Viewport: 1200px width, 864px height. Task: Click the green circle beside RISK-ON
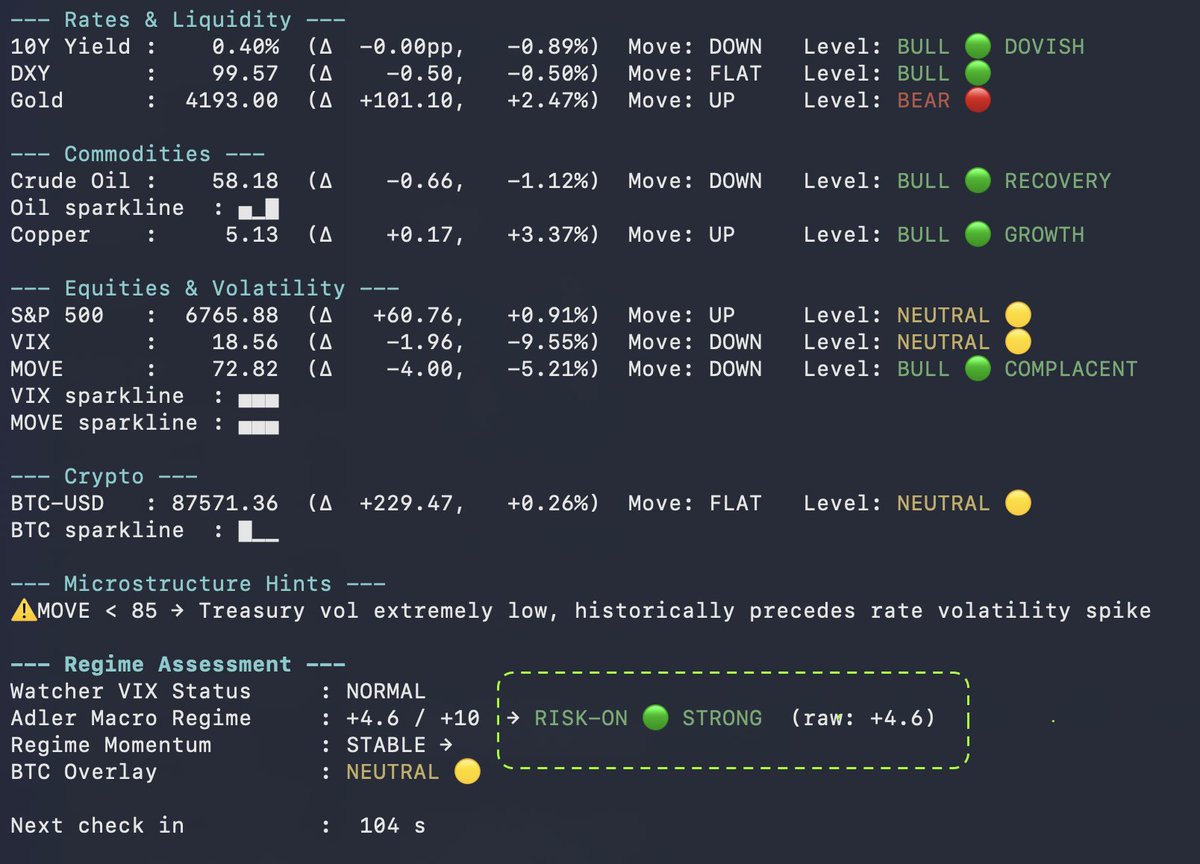point(655,718)
